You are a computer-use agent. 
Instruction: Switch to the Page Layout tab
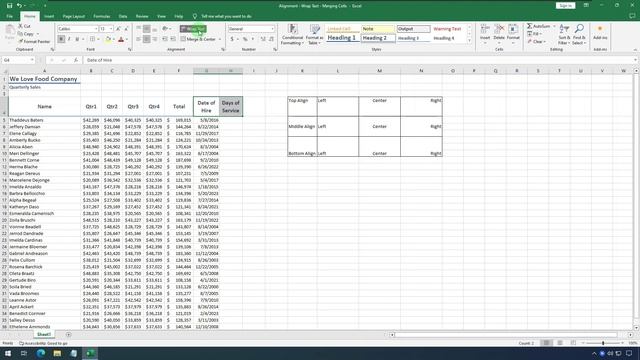[x=74, y=16]
